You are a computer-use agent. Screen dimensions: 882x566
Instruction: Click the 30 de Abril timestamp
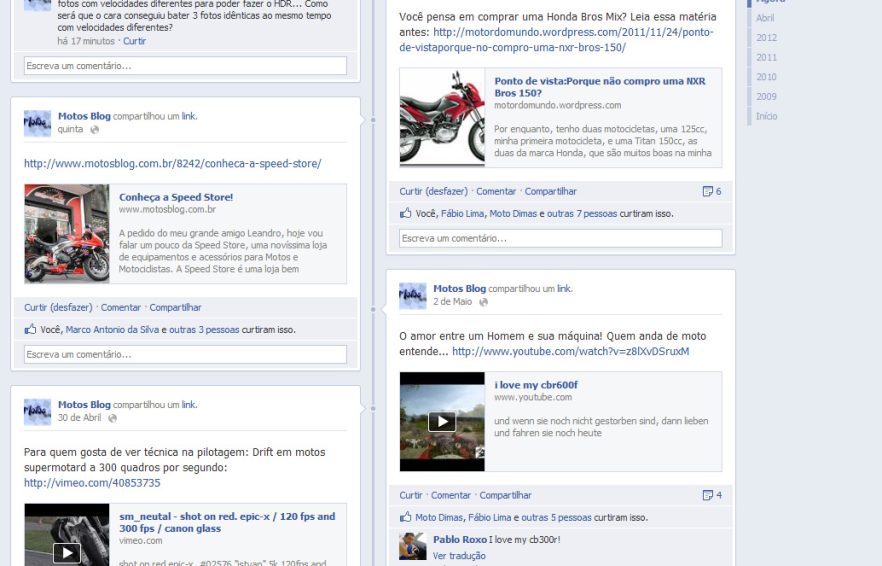[79, 418]
